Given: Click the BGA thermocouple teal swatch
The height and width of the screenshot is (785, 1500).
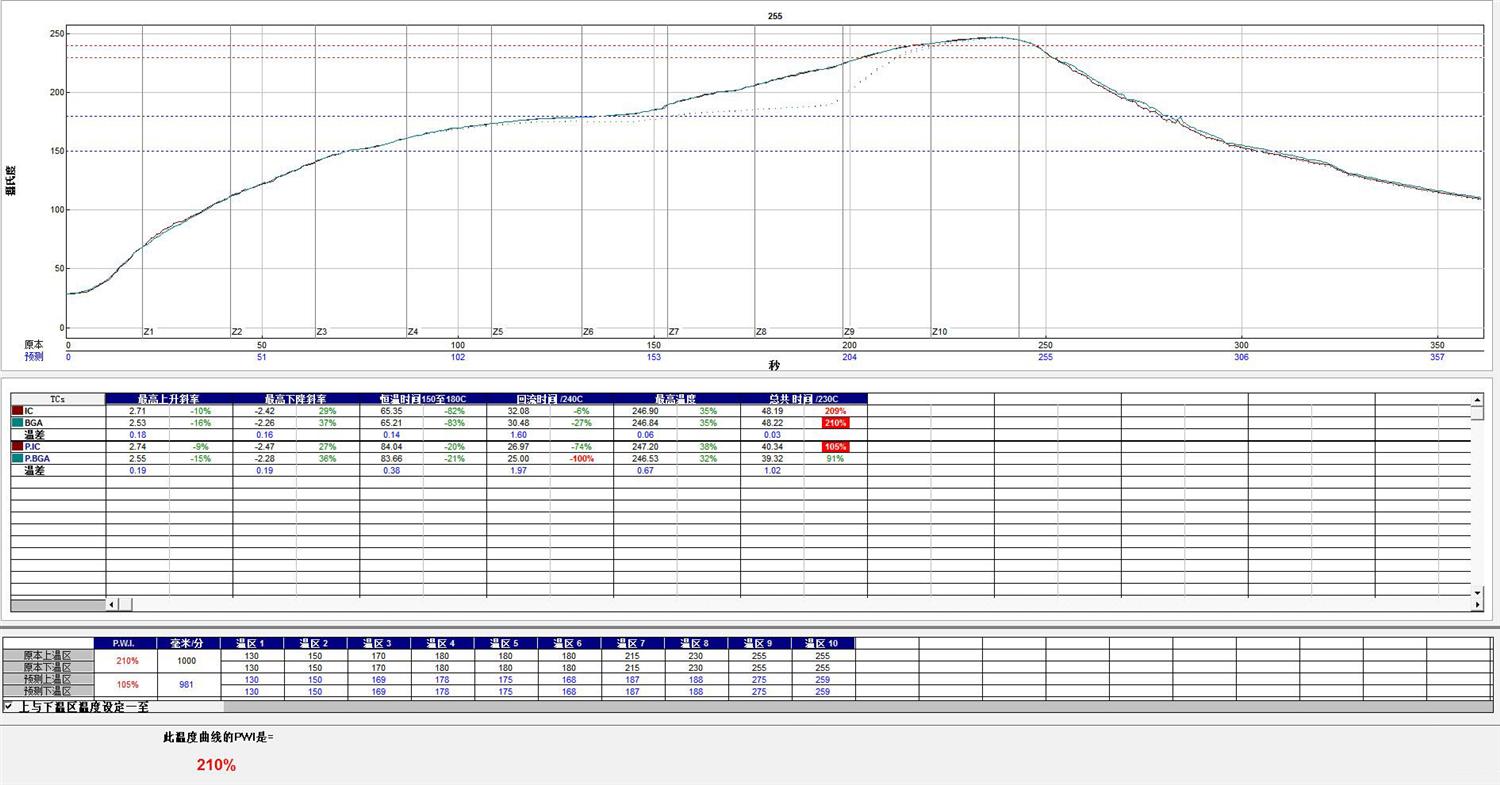Looking at the screenshot, I should (x=17, y=423).
